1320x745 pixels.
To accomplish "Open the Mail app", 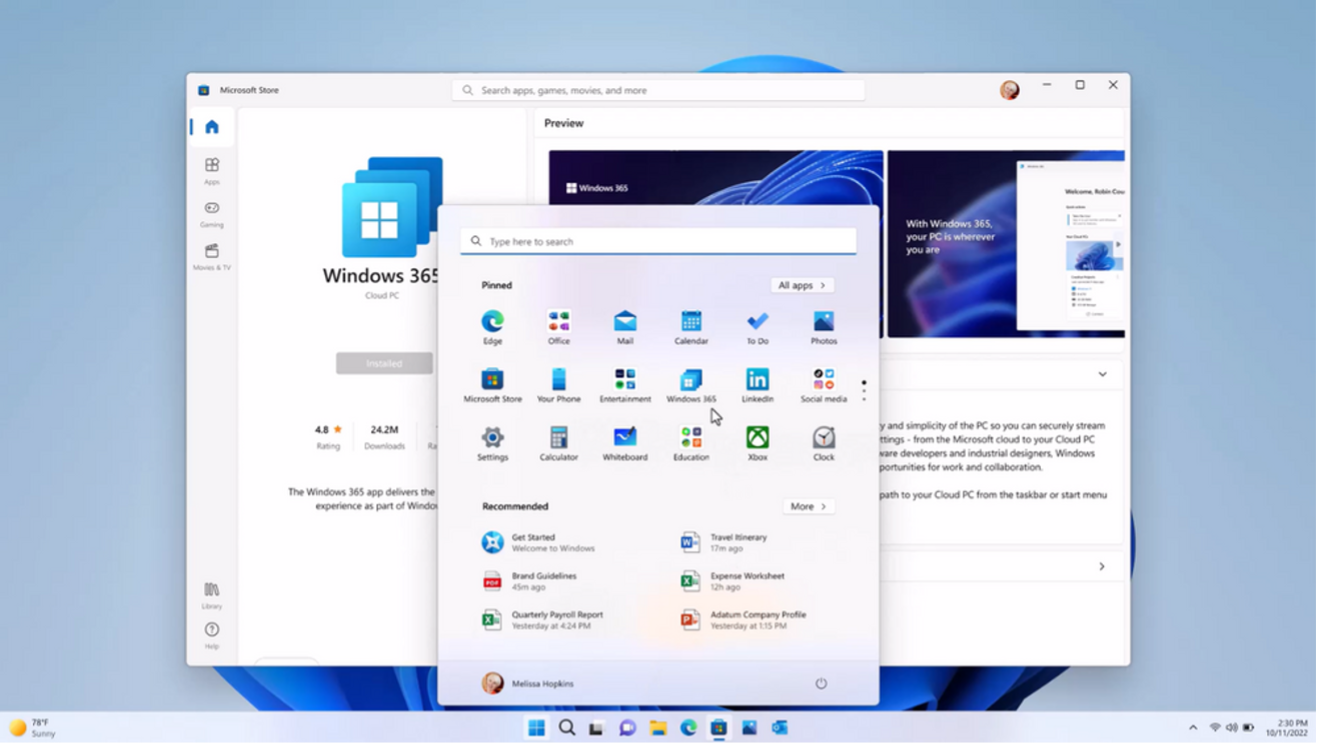I will [624, 324].
